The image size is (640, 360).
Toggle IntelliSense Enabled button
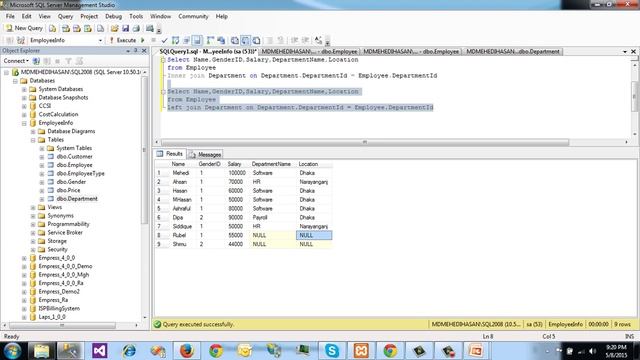(x=198, y=40)
